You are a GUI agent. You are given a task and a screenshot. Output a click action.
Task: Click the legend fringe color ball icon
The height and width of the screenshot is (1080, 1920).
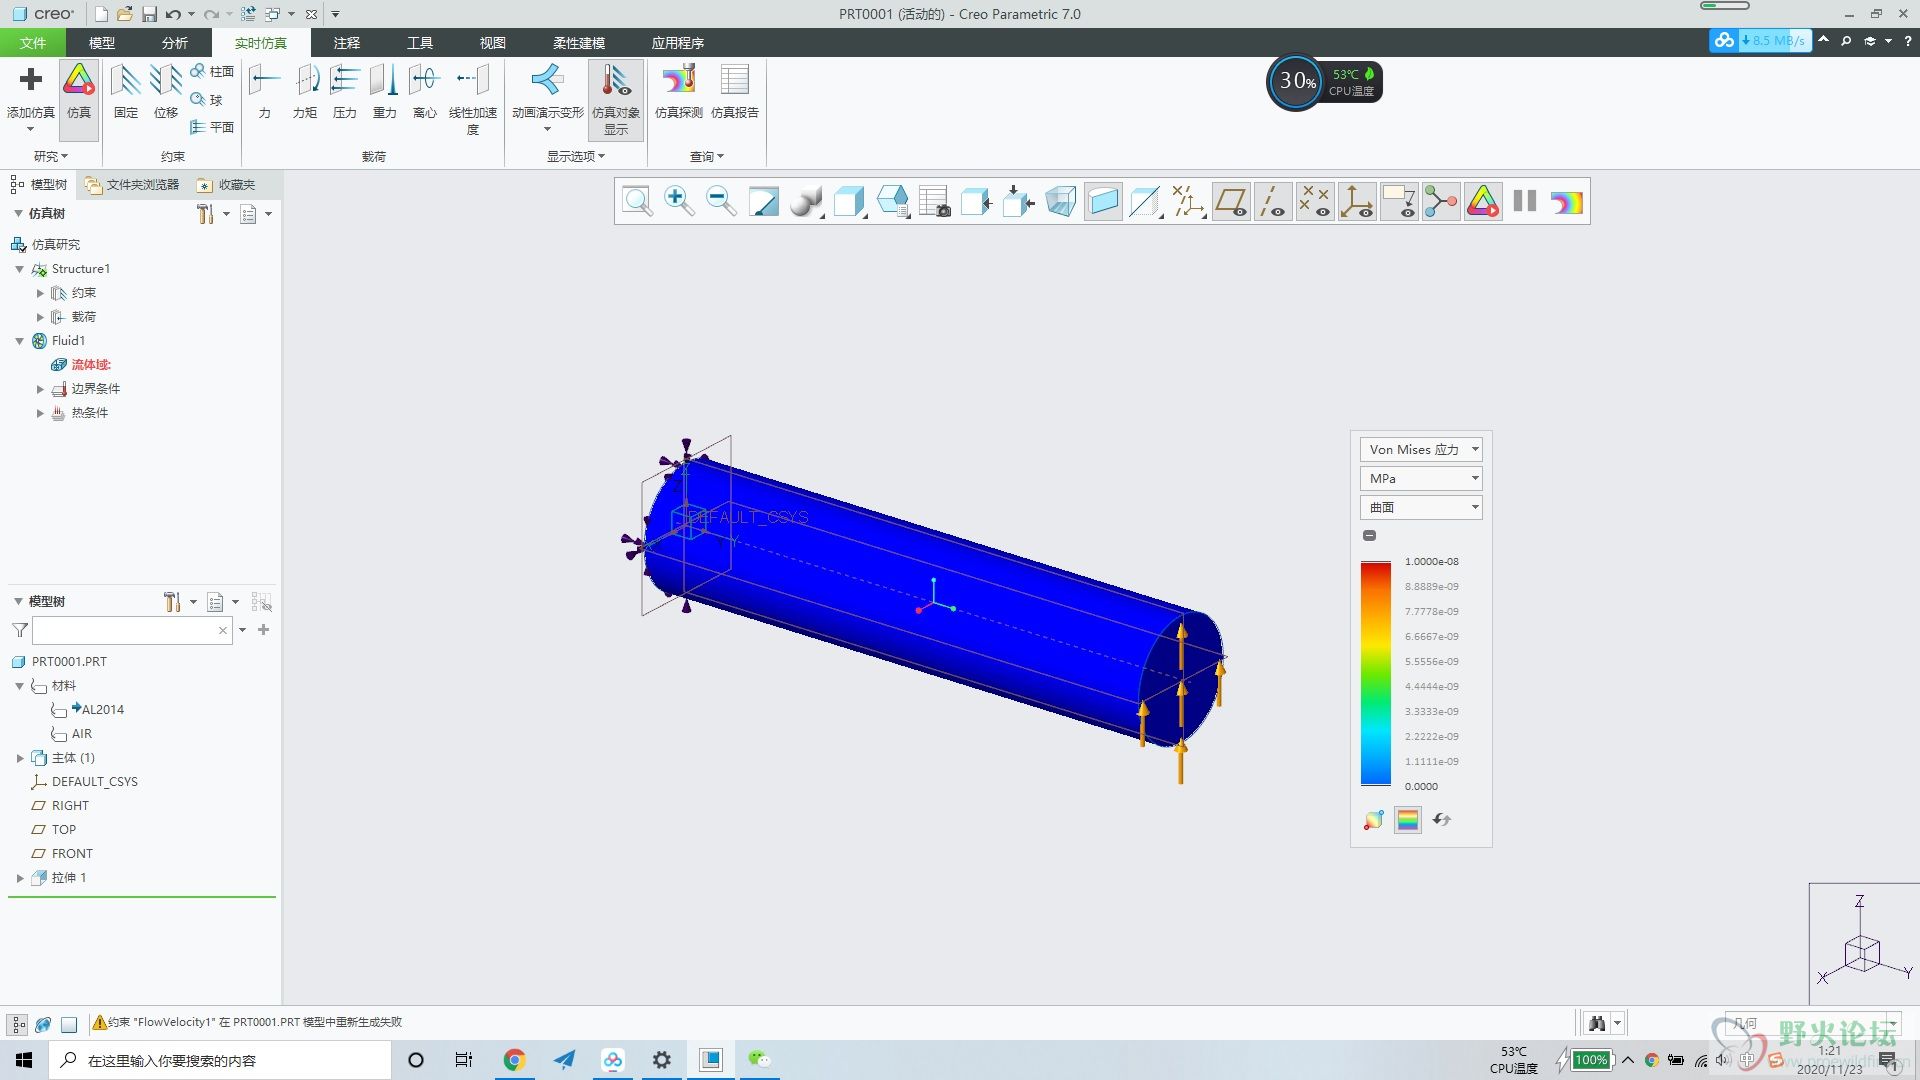[1373, 820]
